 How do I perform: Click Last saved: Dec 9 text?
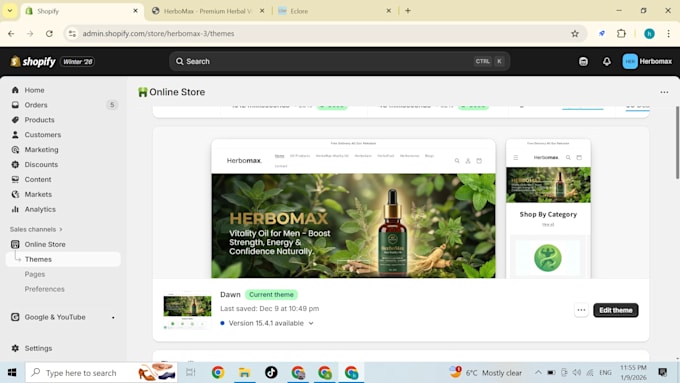(x=269, y=309)
